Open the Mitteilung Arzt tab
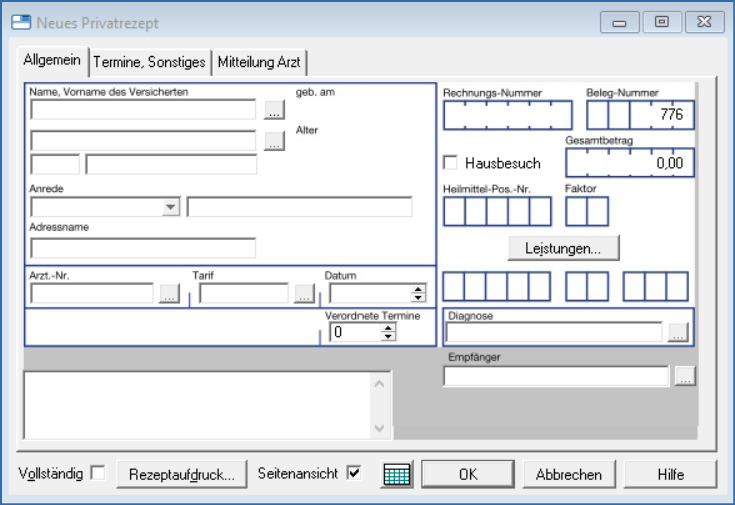Screen dimensions: 735x505 coord(259,62)
